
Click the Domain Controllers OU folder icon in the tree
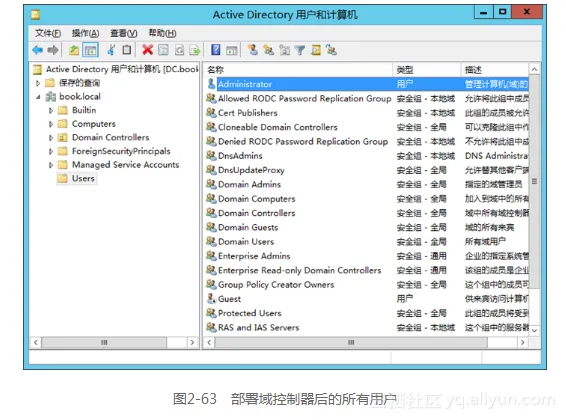63,137
